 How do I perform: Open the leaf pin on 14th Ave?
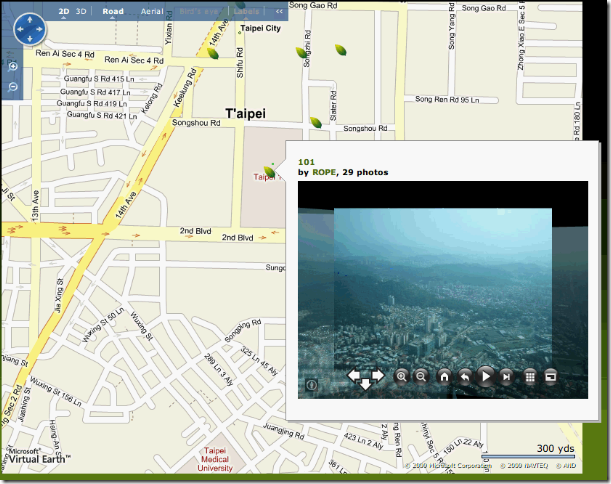(x=213, y=53)
